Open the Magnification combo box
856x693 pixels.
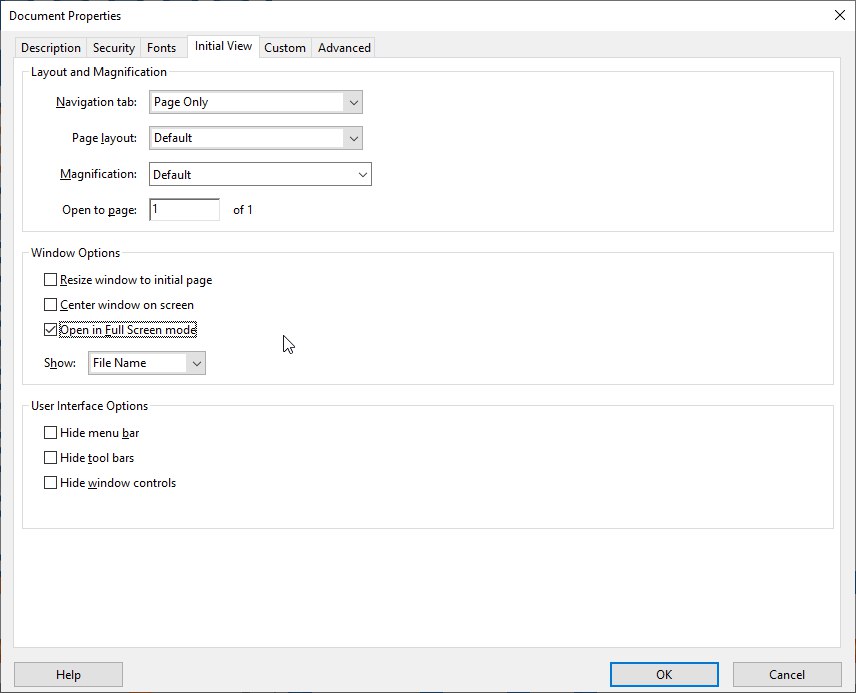[x=260, y=174]
